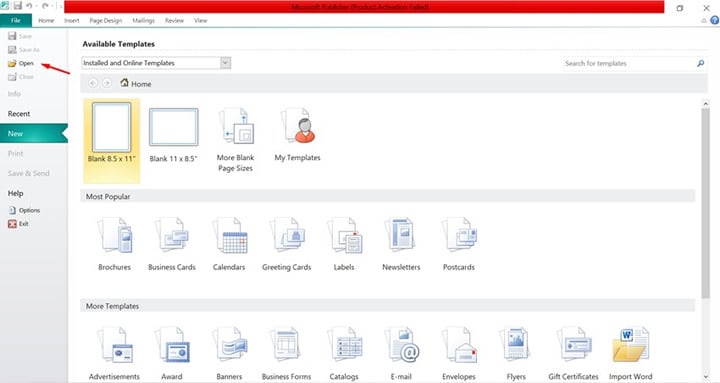Open Options from the backstage sidebar
The width and height of the screenshot is (720, 383).
(x=24, y=210)
